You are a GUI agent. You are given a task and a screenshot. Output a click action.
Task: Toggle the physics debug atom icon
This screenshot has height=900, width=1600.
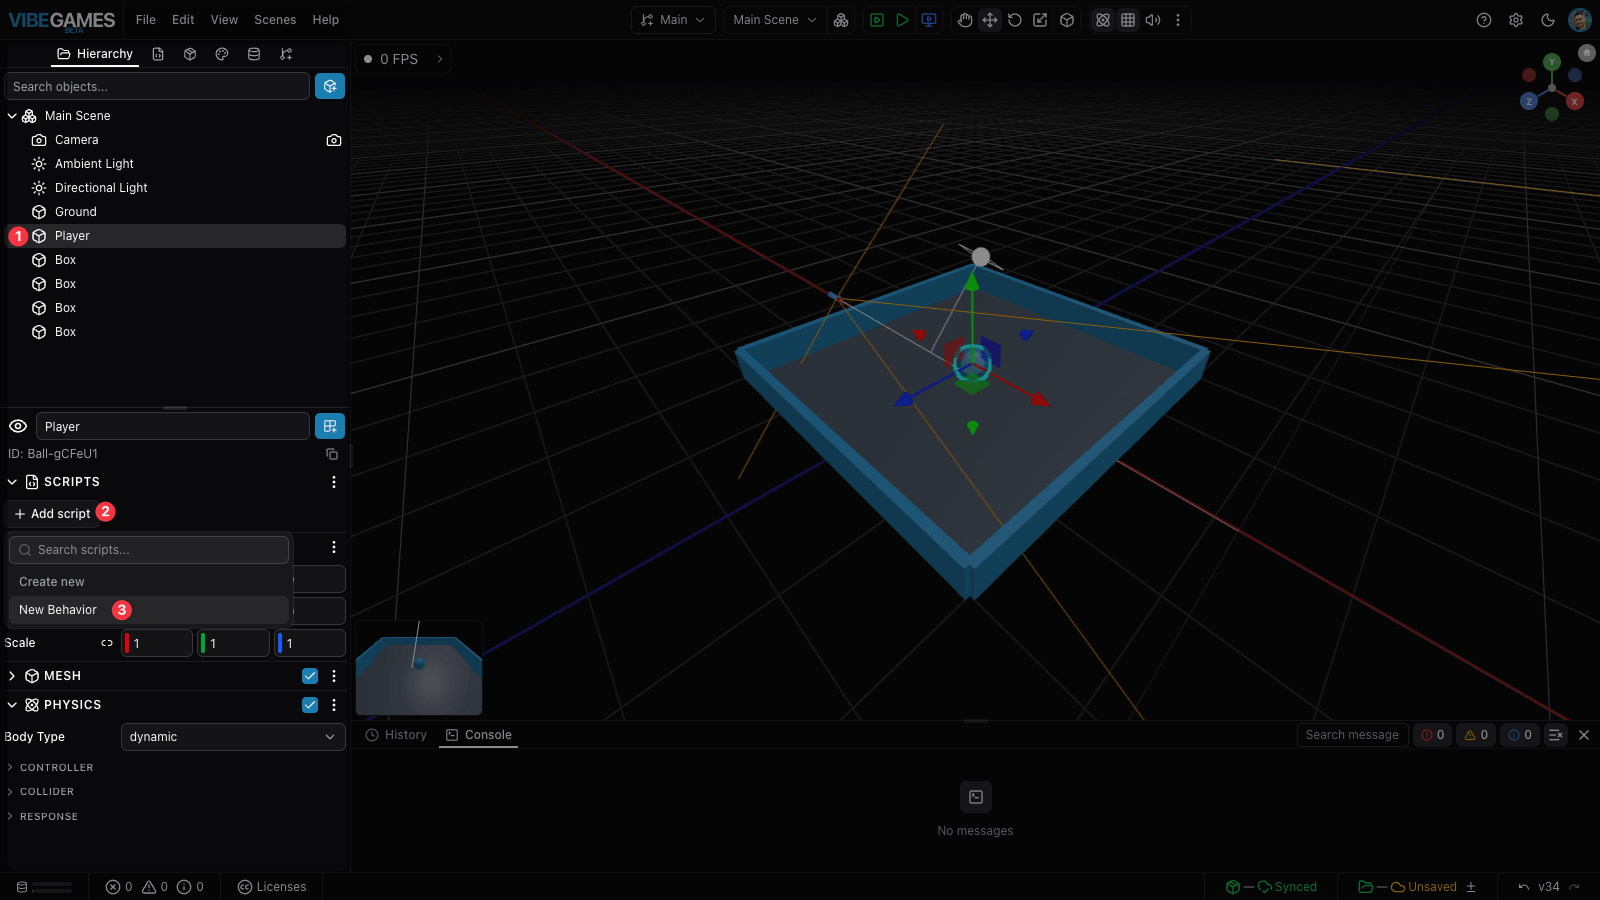click(x=1103, y=20)
